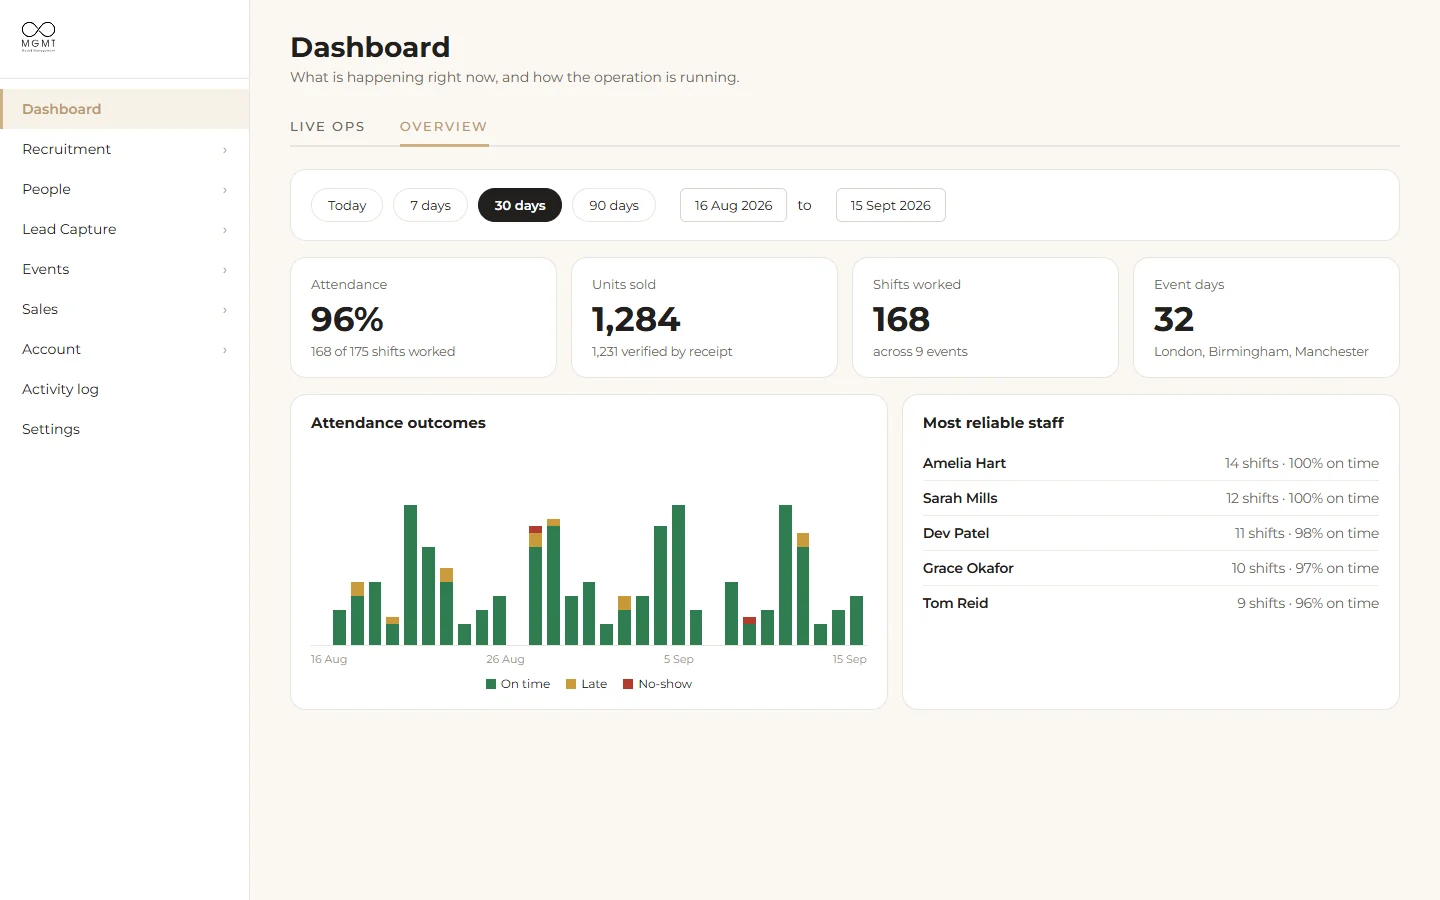The width and height of the screenshot is (1440, 900).
Task: Click 'London, Birmingham, Manchester' text
Action: pos(1261,352)
